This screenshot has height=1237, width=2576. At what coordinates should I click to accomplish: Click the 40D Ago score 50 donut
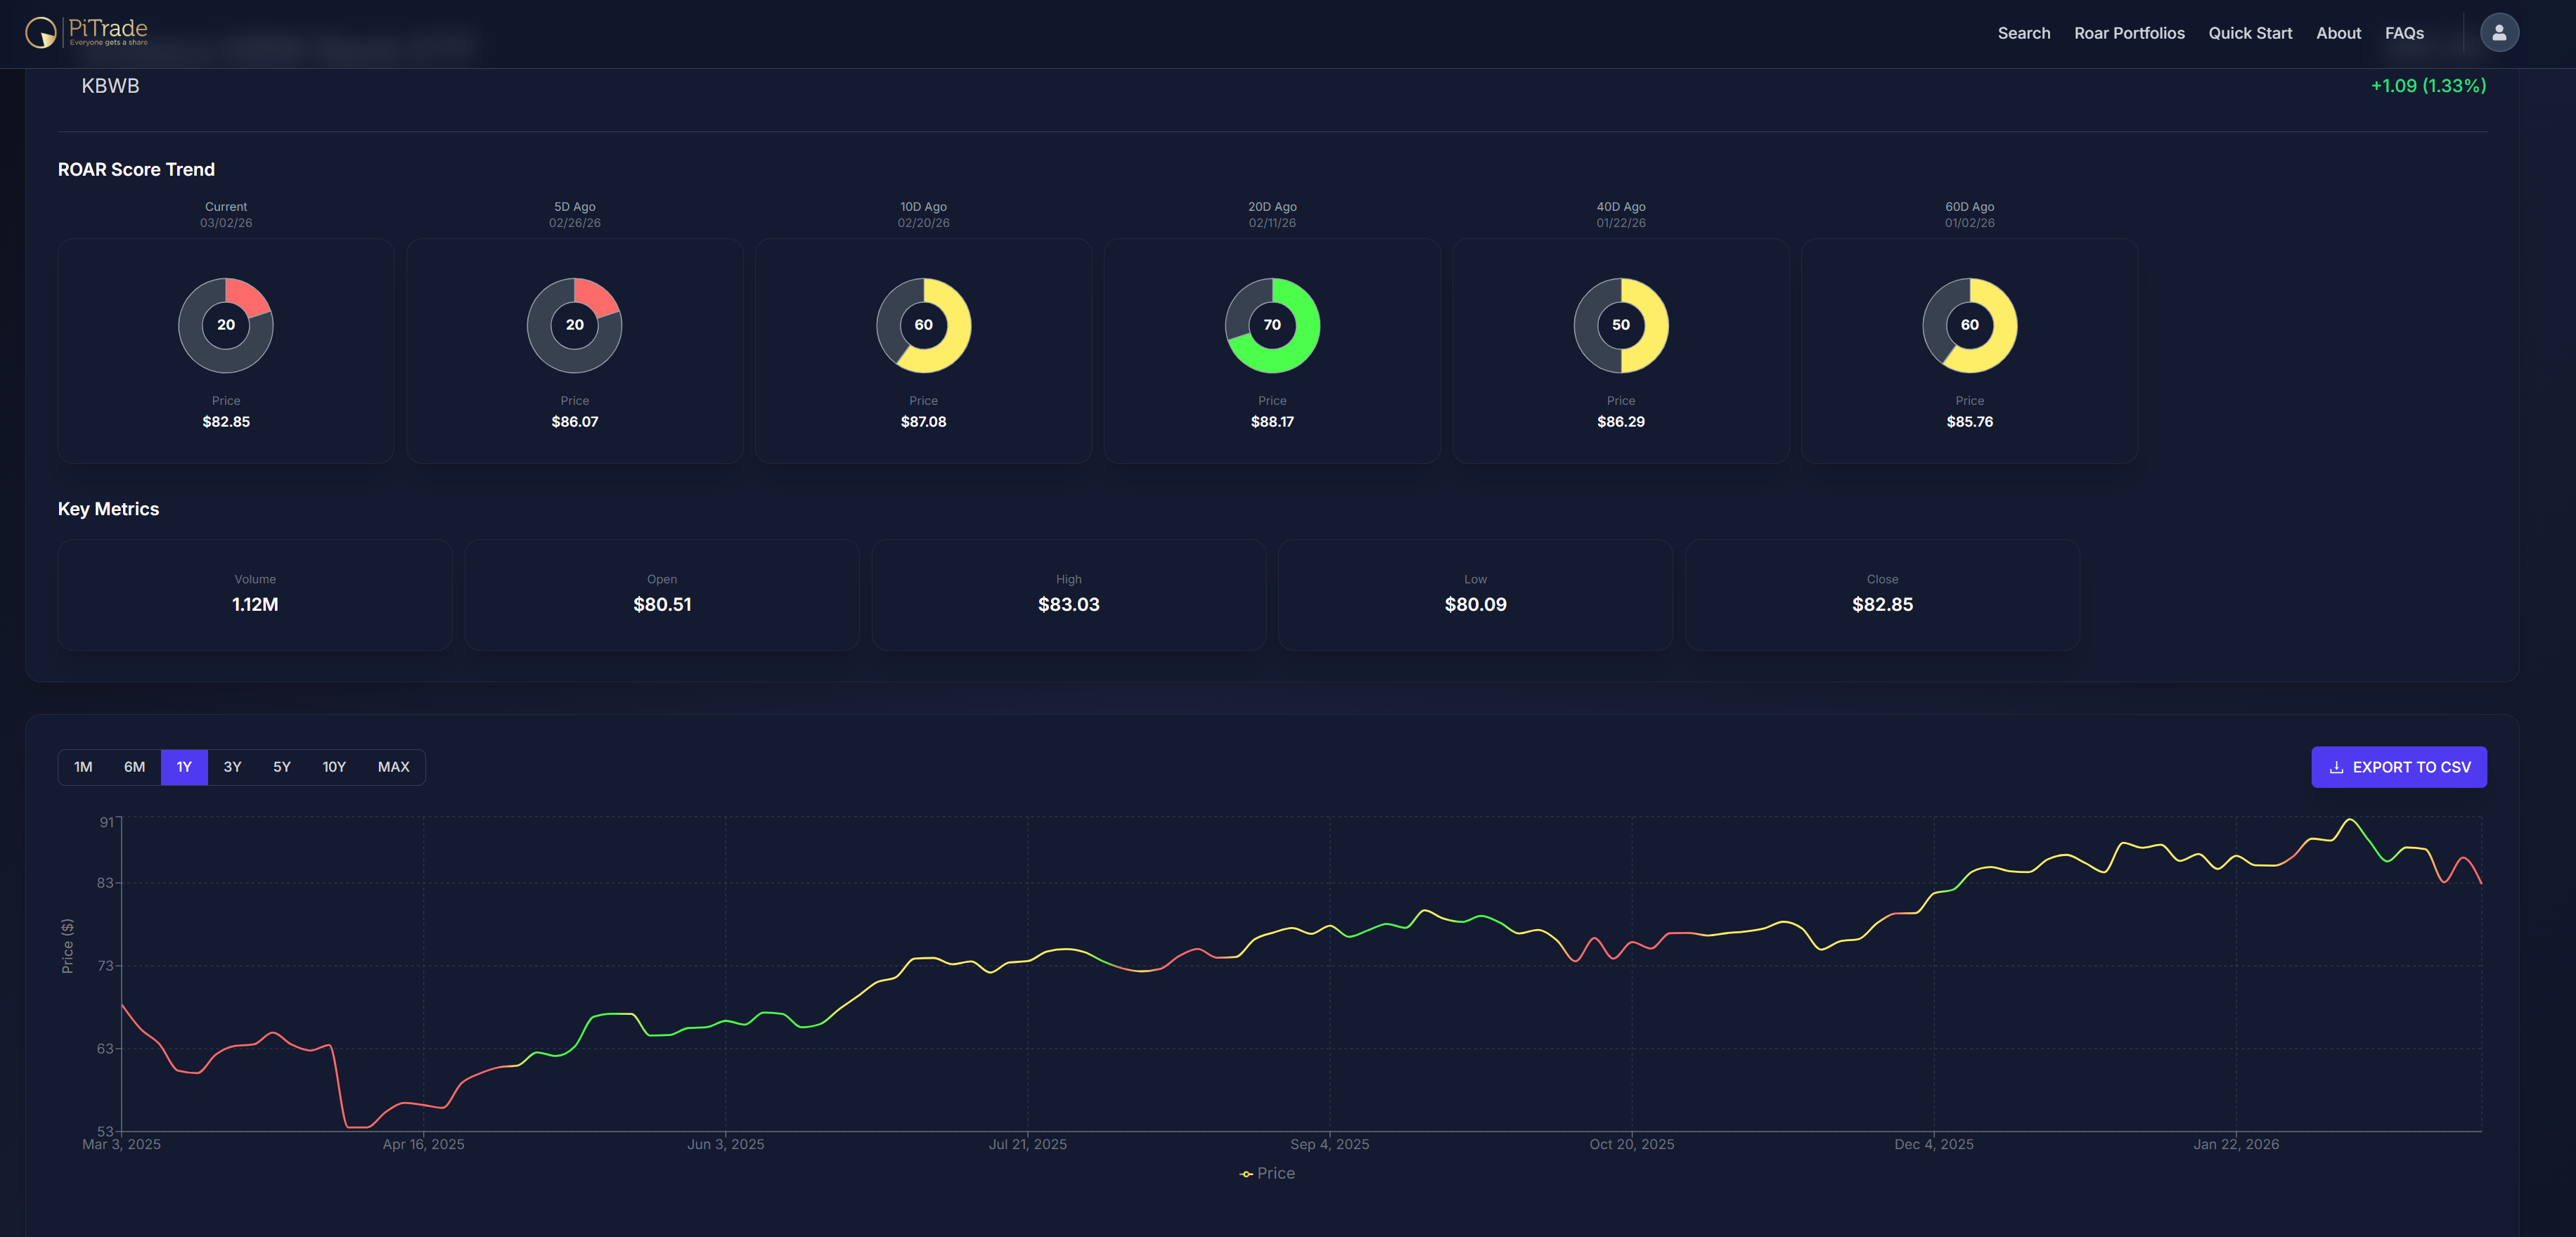(1620, 325)
